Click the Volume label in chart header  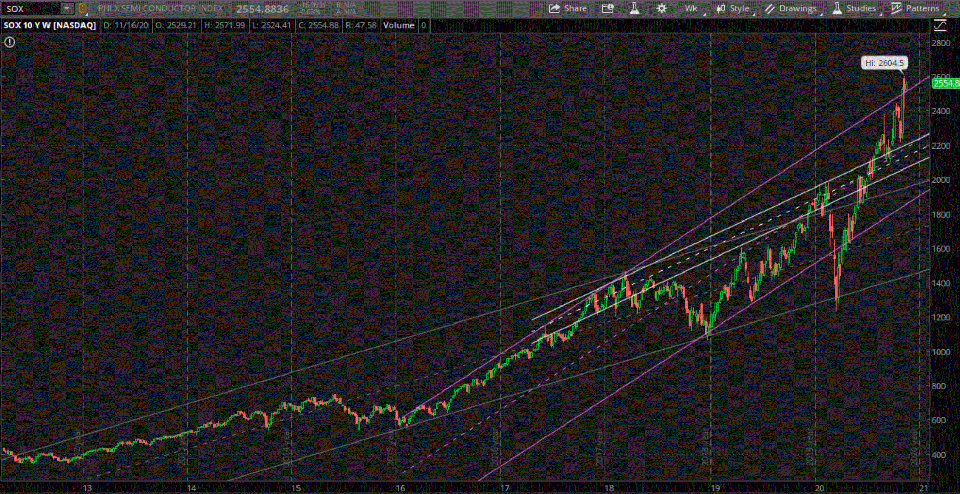(x=399, y=26)
